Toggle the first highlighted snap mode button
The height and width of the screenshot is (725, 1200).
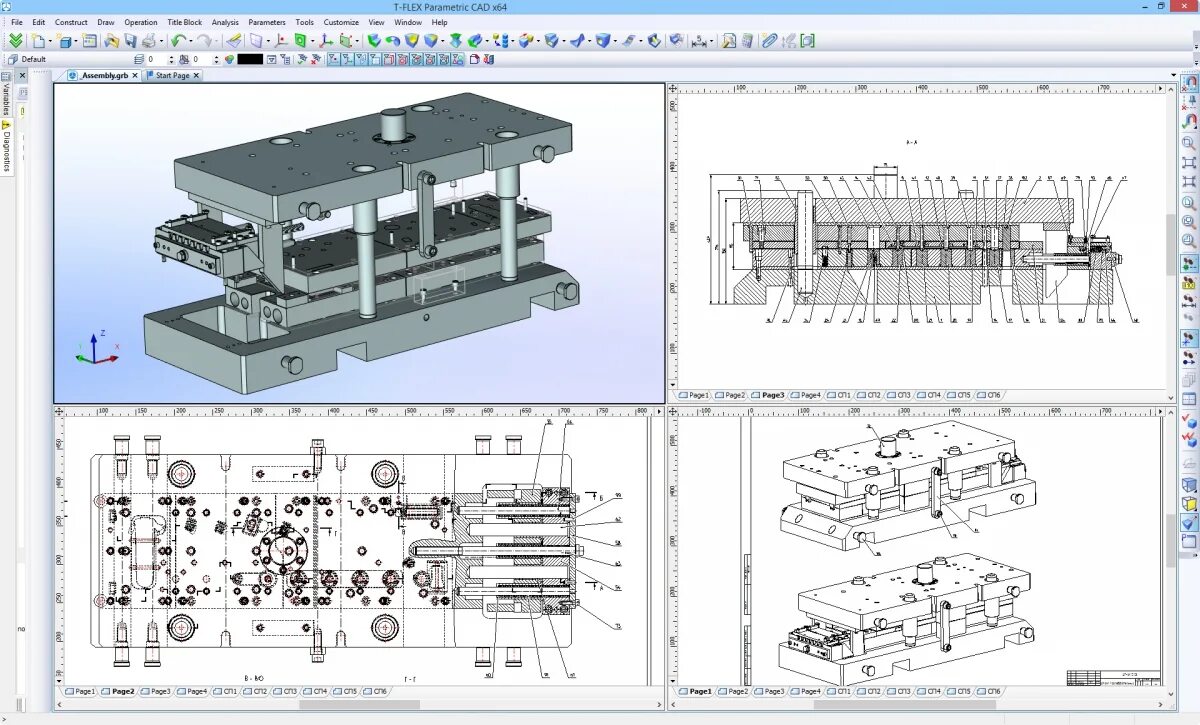pyautogui.click(x=334, y=59)
